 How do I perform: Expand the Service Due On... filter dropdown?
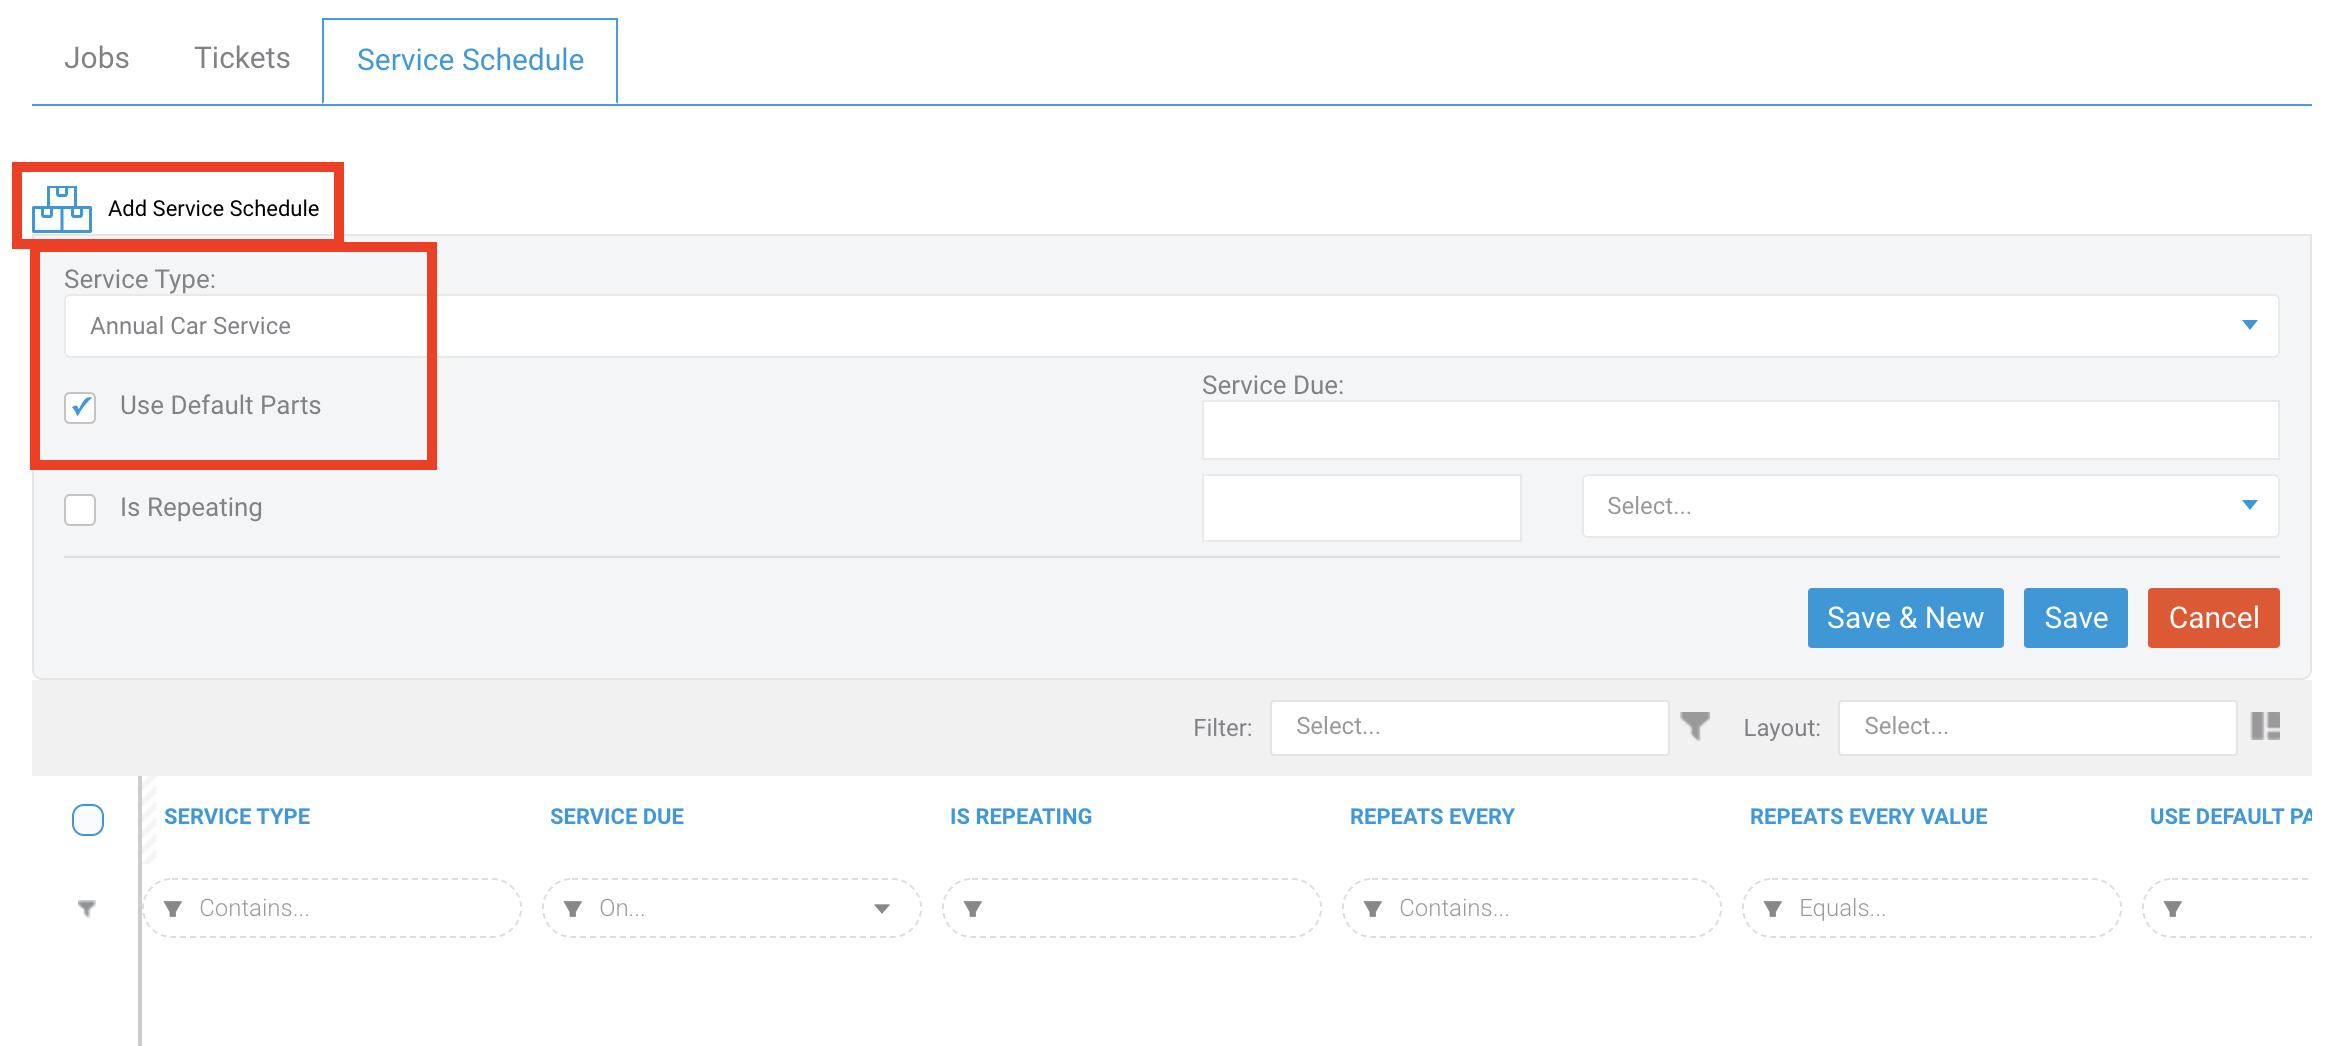click(882, 908)
